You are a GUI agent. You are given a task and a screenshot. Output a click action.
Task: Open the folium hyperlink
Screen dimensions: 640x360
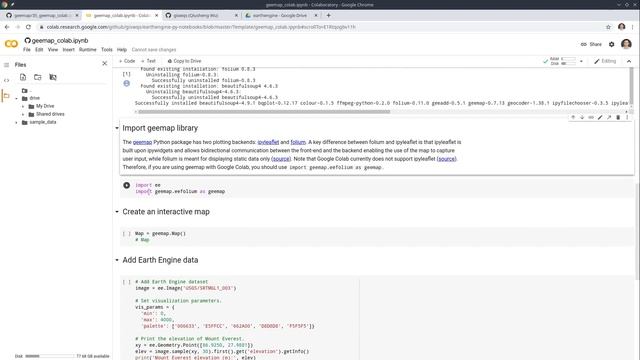pos(298,142)
